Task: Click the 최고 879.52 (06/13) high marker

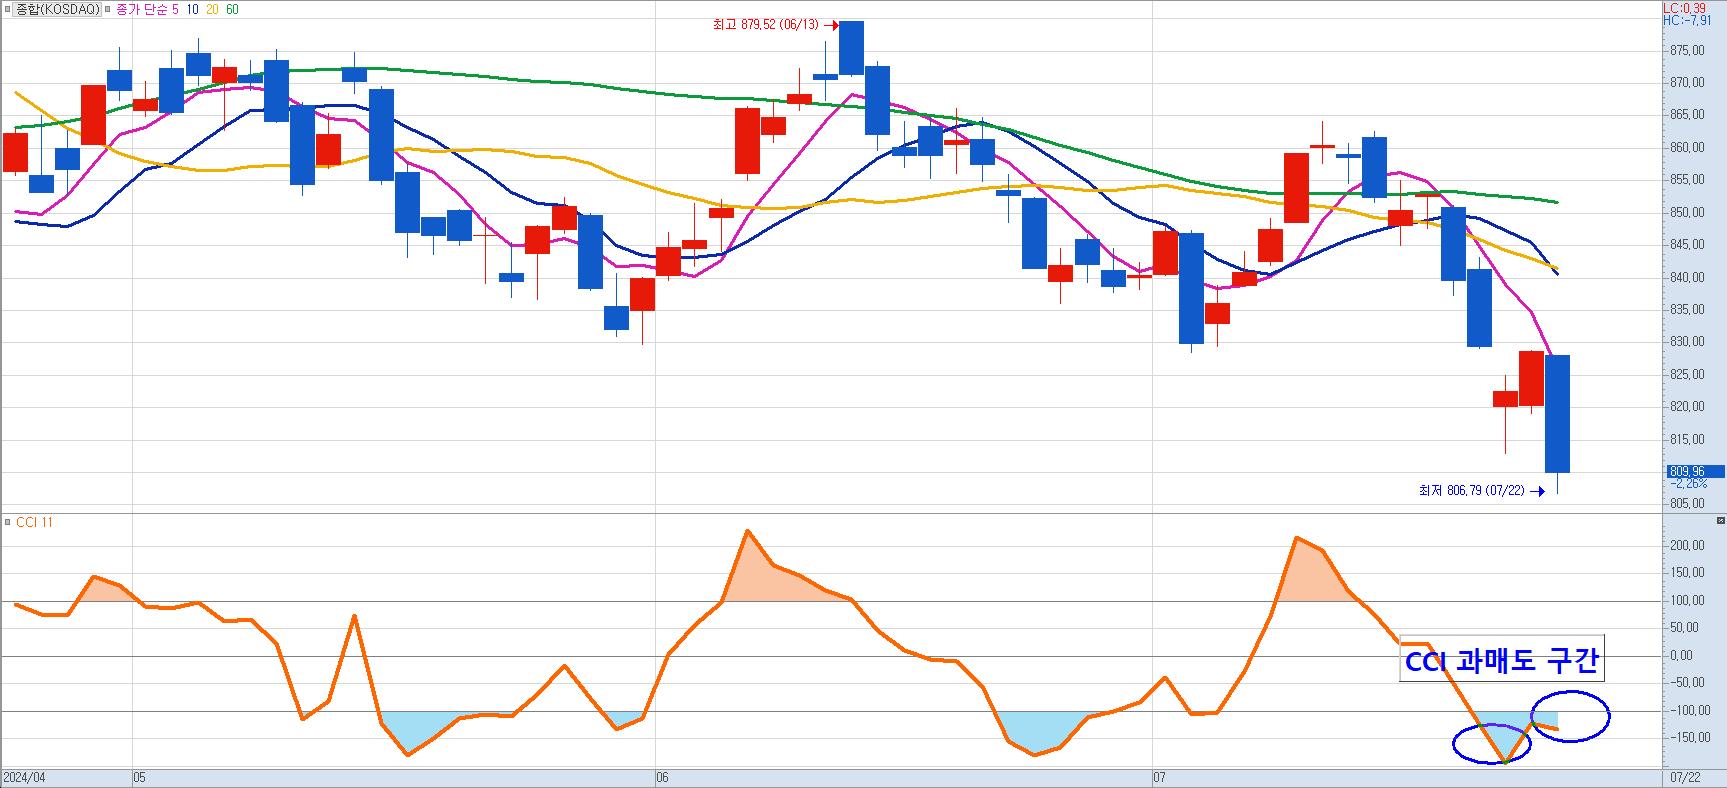Action: coord(775,26)
